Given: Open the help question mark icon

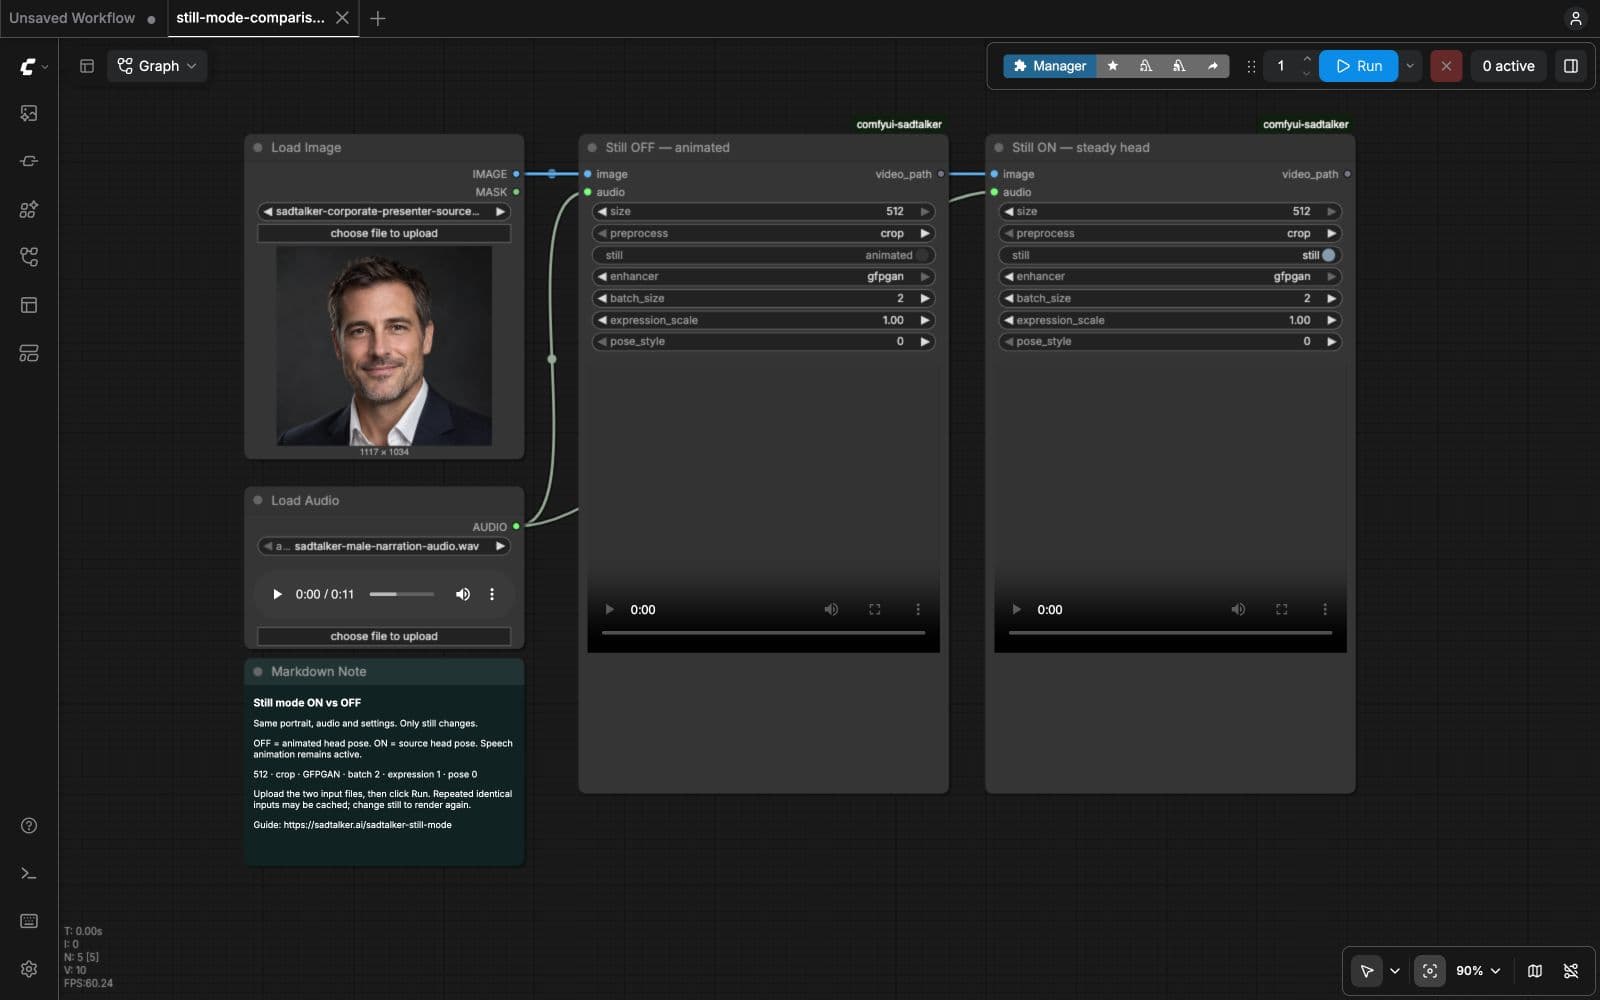Looking at the screenshot, I should click(29, 825).
